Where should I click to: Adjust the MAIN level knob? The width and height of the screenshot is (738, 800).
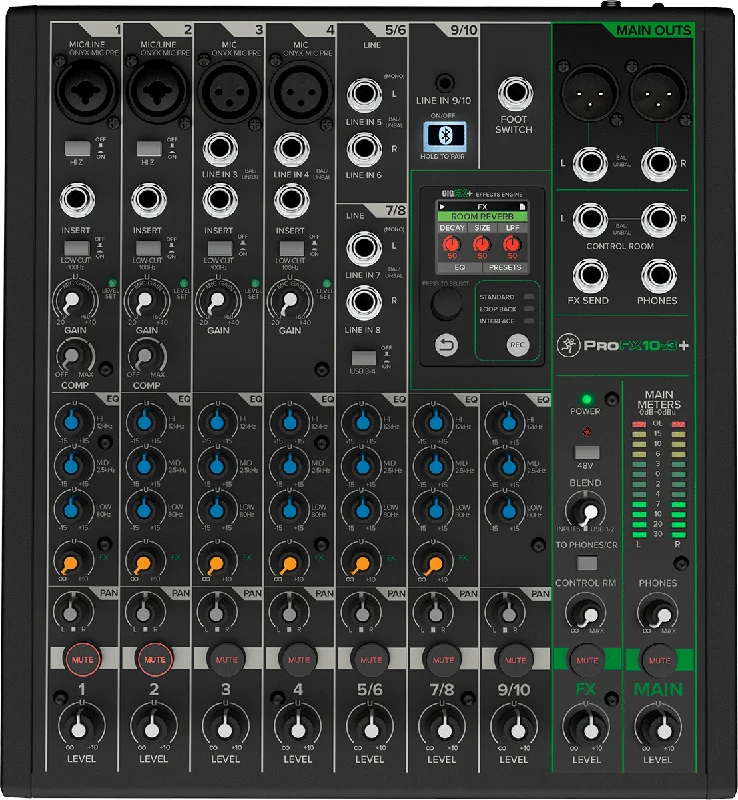tap(659, 728)
